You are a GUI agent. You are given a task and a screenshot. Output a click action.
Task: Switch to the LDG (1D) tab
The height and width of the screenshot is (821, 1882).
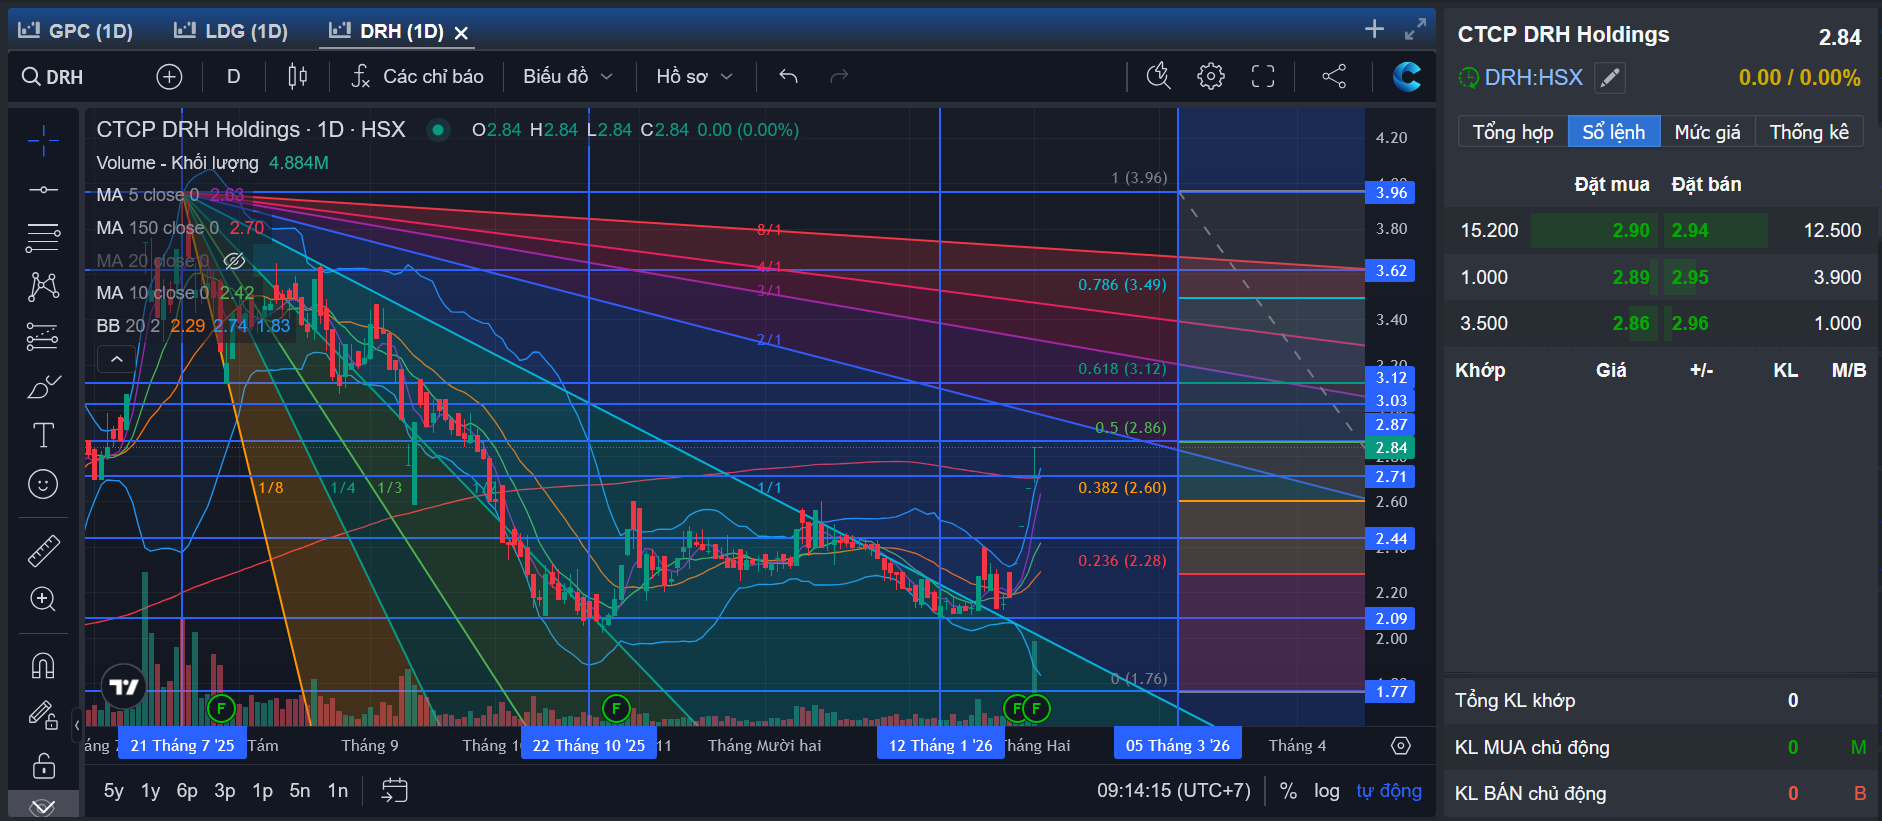231,31
